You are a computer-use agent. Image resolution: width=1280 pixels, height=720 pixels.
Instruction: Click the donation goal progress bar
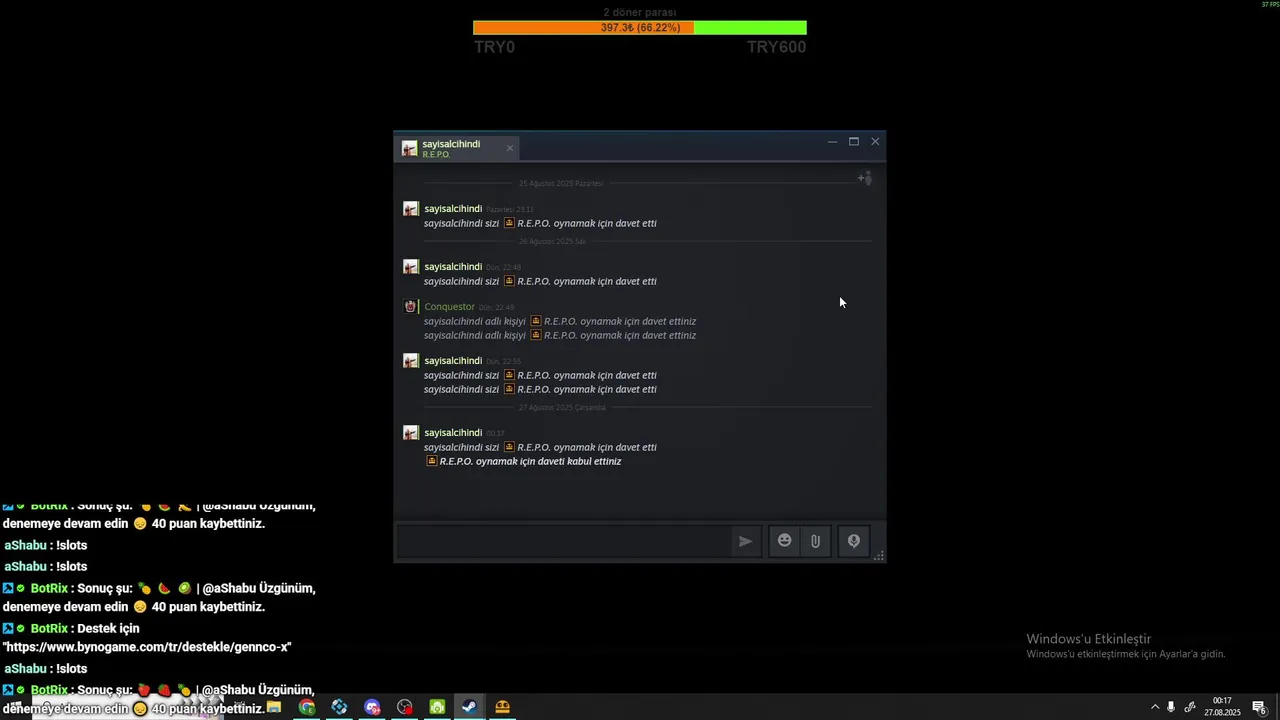point(640,28)
